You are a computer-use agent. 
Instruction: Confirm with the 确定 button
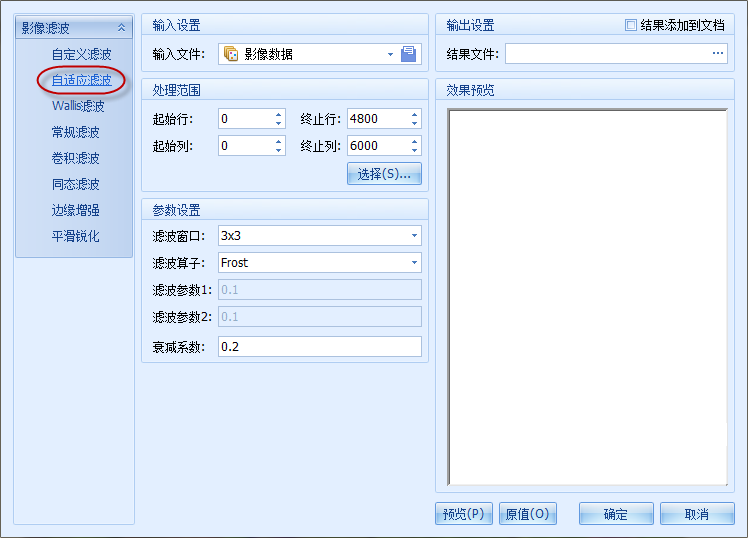coord(616,514)
